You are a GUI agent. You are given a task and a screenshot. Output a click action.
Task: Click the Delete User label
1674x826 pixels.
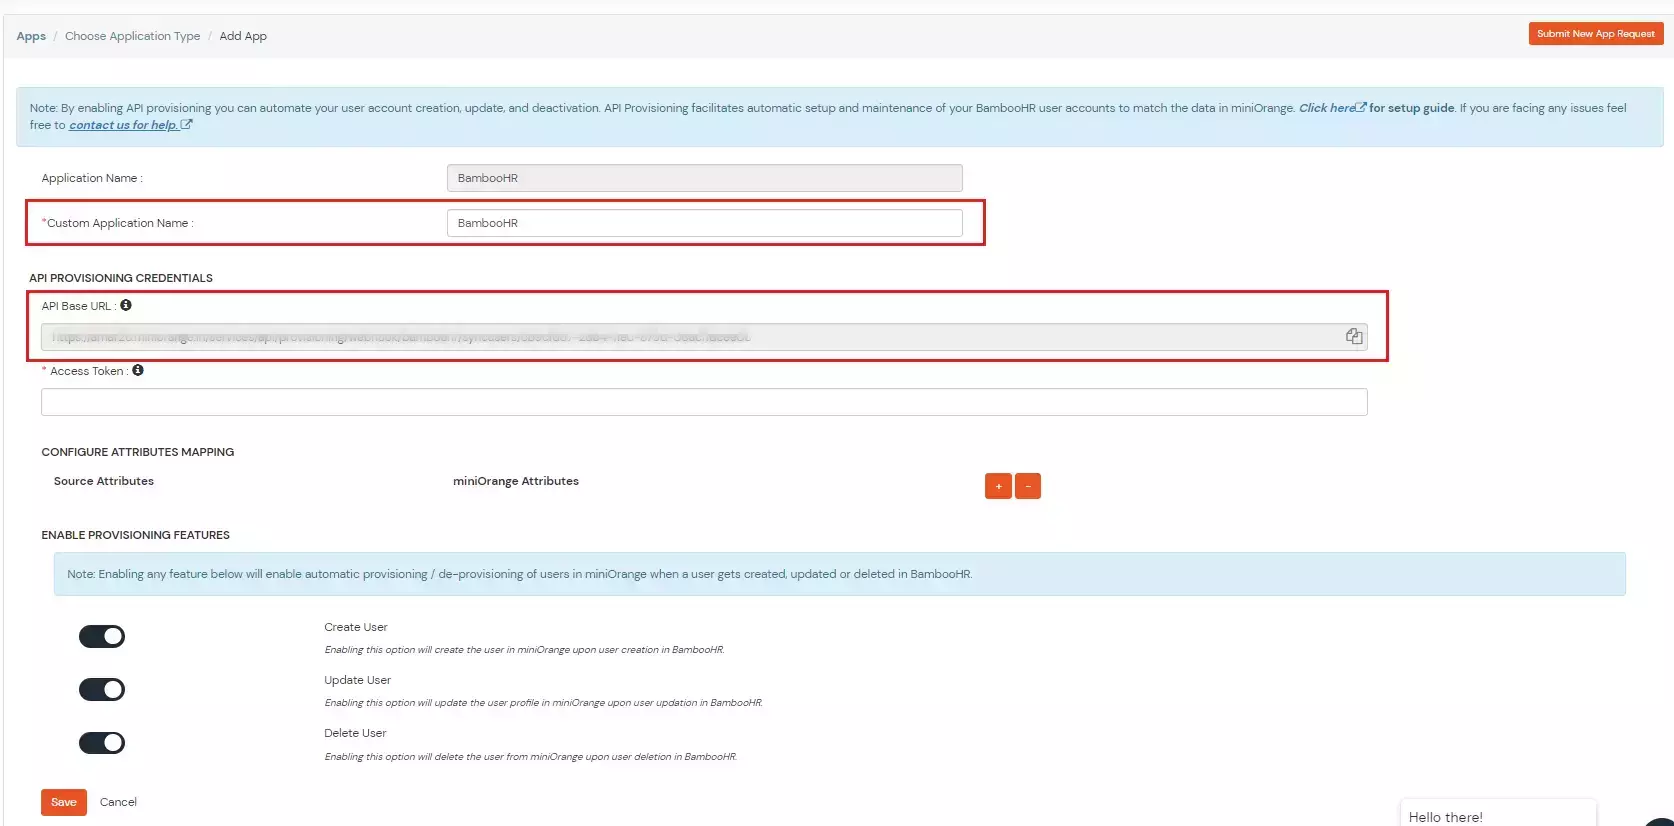click(x=355, y=733)
